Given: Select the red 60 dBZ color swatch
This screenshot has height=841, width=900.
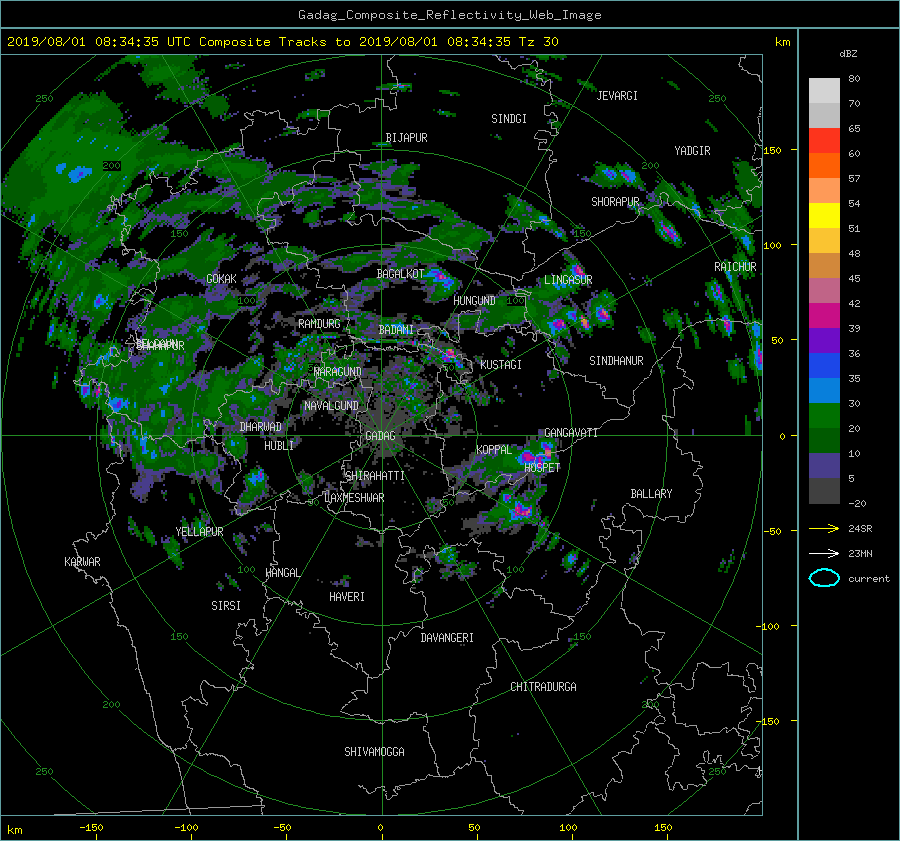Looking at the screenshot, I should 824,141.
